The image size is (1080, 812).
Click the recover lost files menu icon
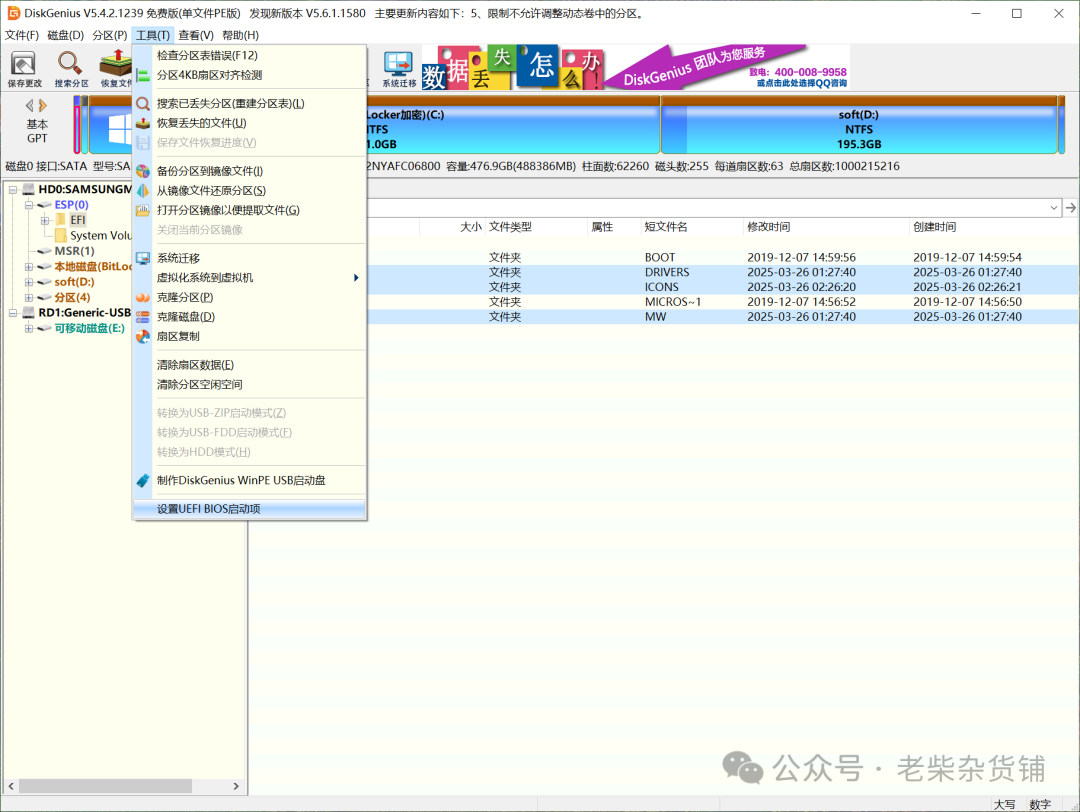(143, 123)
